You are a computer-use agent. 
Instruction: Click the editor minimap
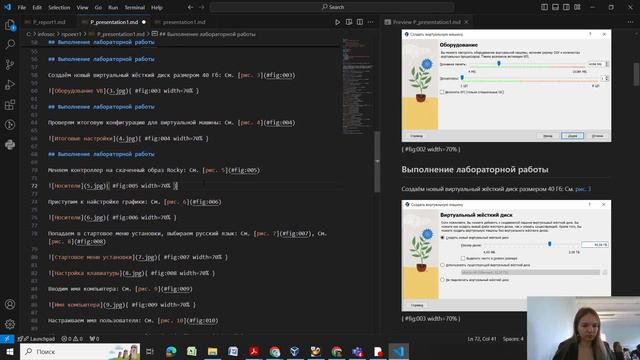(x=357, y=86)
